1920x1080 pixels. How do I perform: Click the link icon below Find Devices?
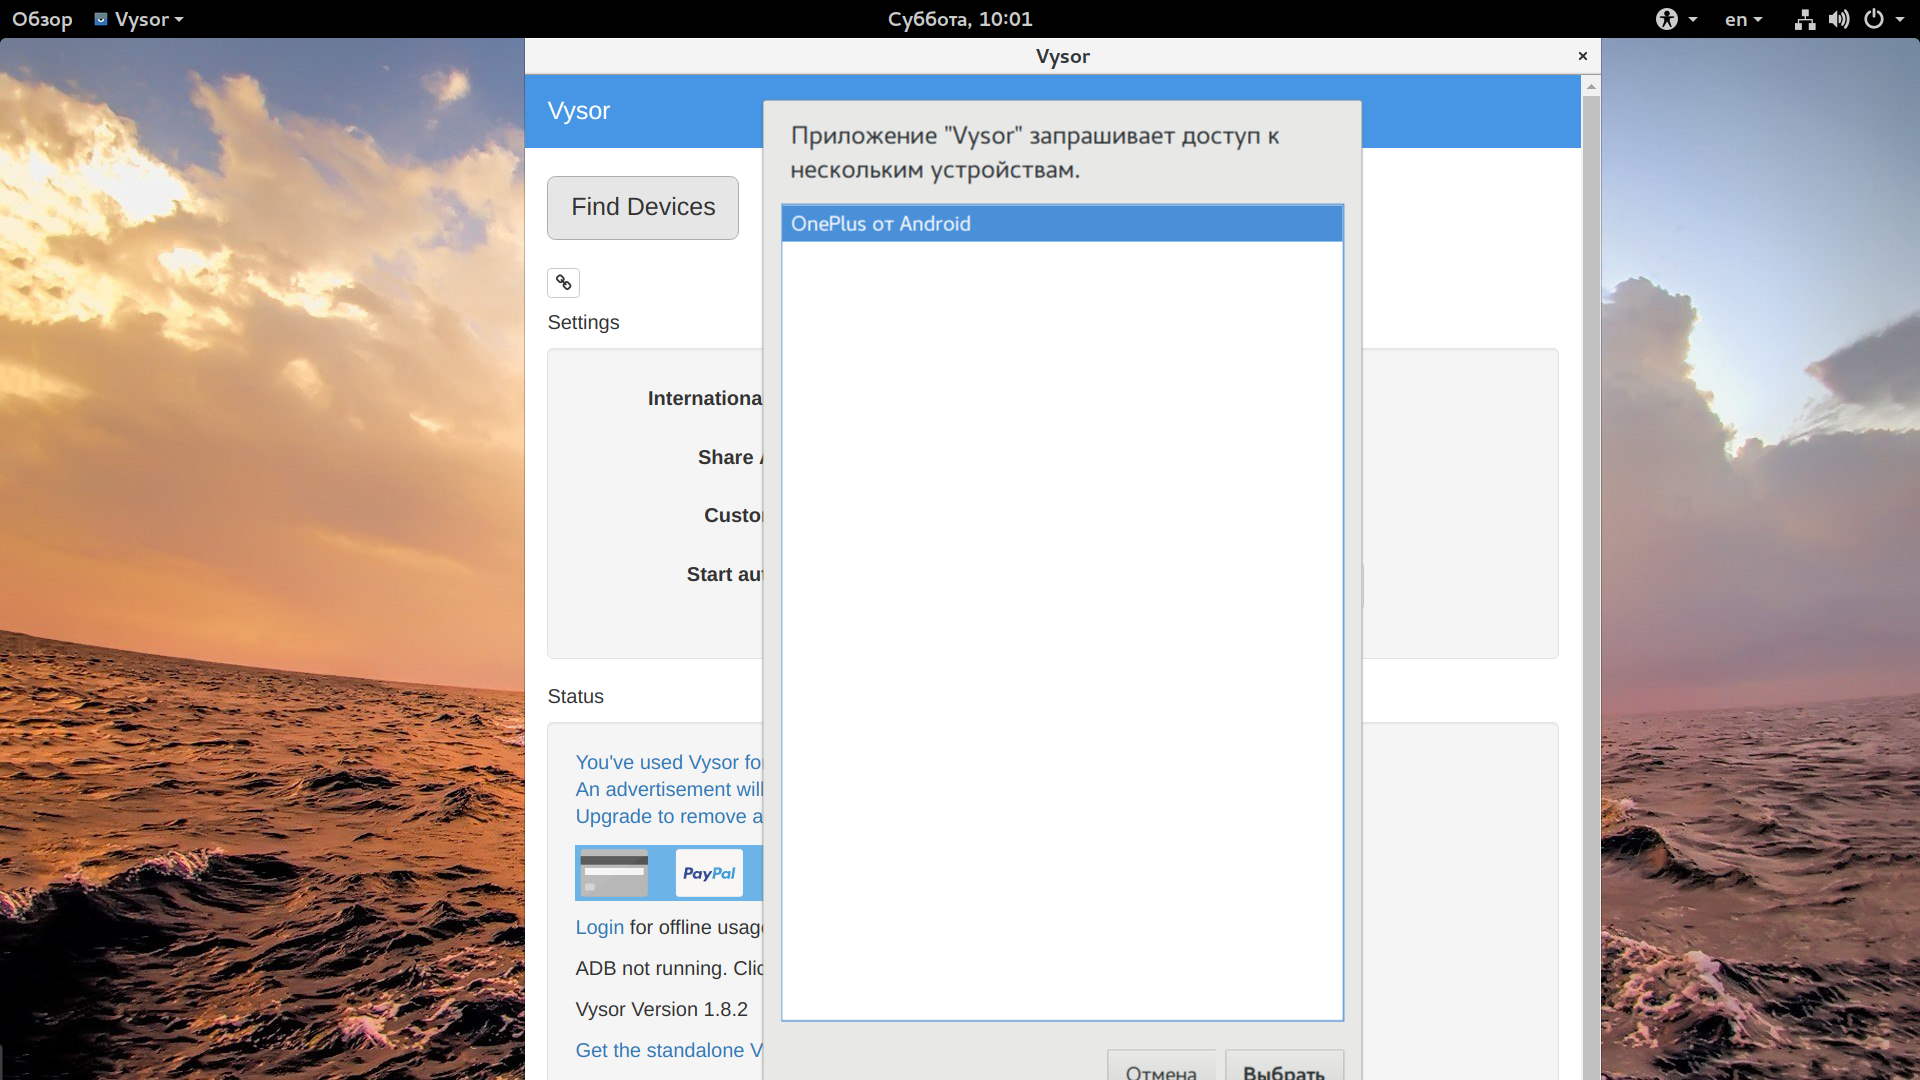click(x=563, y=283)
